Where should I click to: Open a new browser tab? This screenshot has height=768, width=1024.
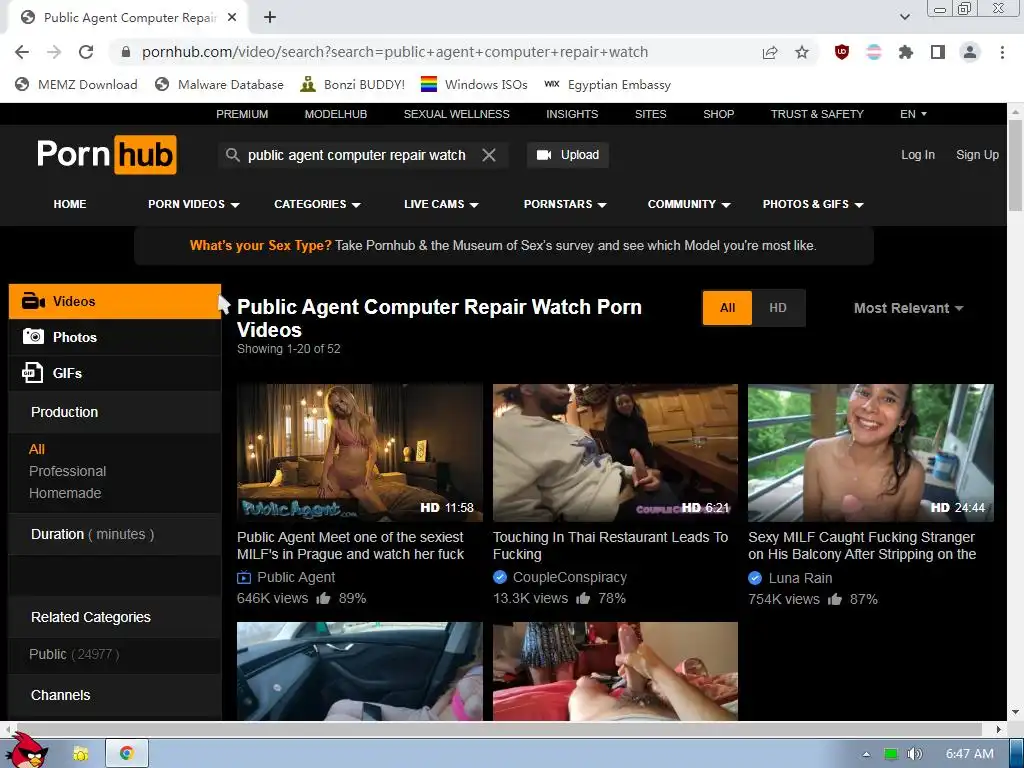270,18
